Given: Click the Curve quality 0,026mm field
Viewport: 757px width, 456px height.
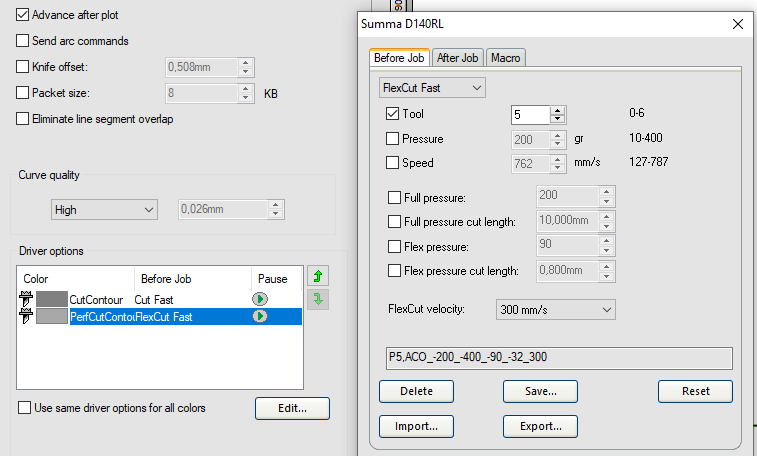Looking at the screenshot, I should (x=223, y=209).
